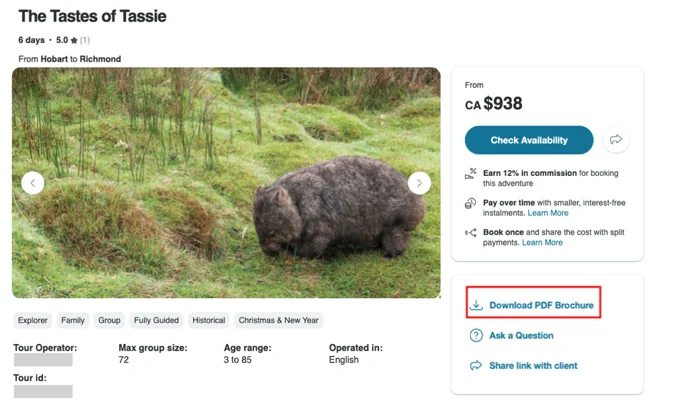Select the Christmas & New Year tag
688x416 pixels.
(x=279, y=320)
